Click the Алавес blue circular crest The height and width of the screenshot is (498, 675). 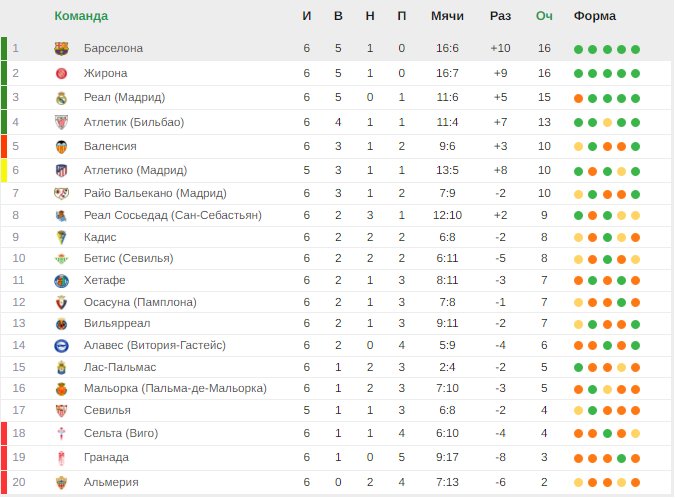[x=62, y=346]
